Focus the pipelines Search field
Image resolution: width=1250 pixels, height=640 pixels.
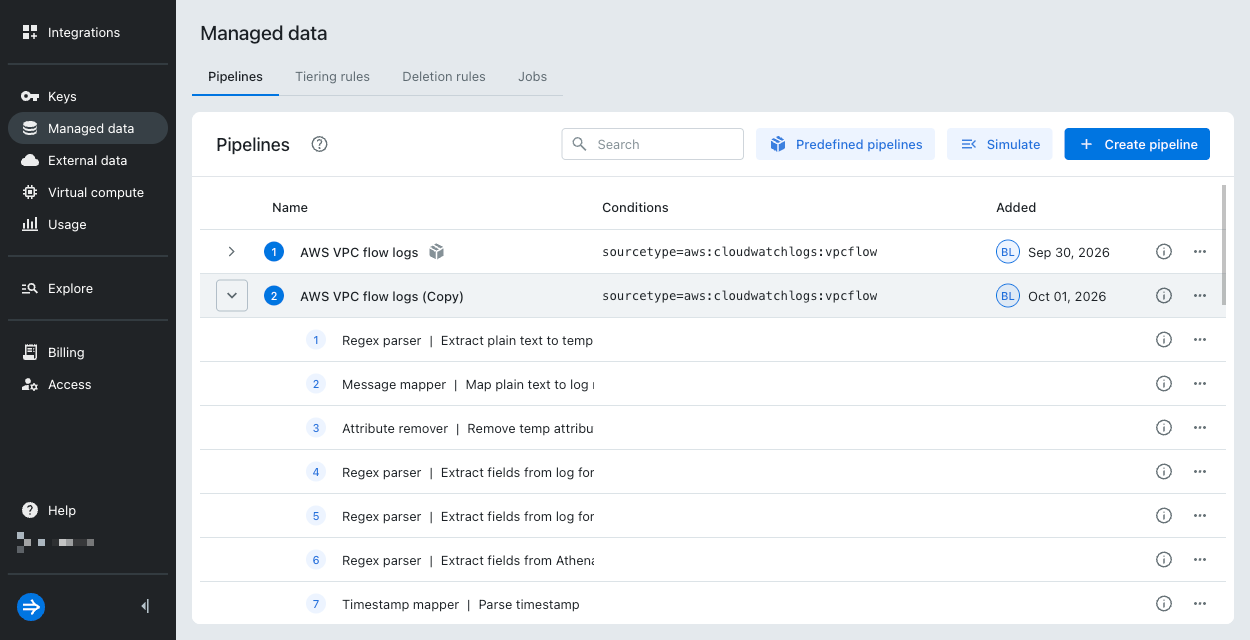click(653, 144)
